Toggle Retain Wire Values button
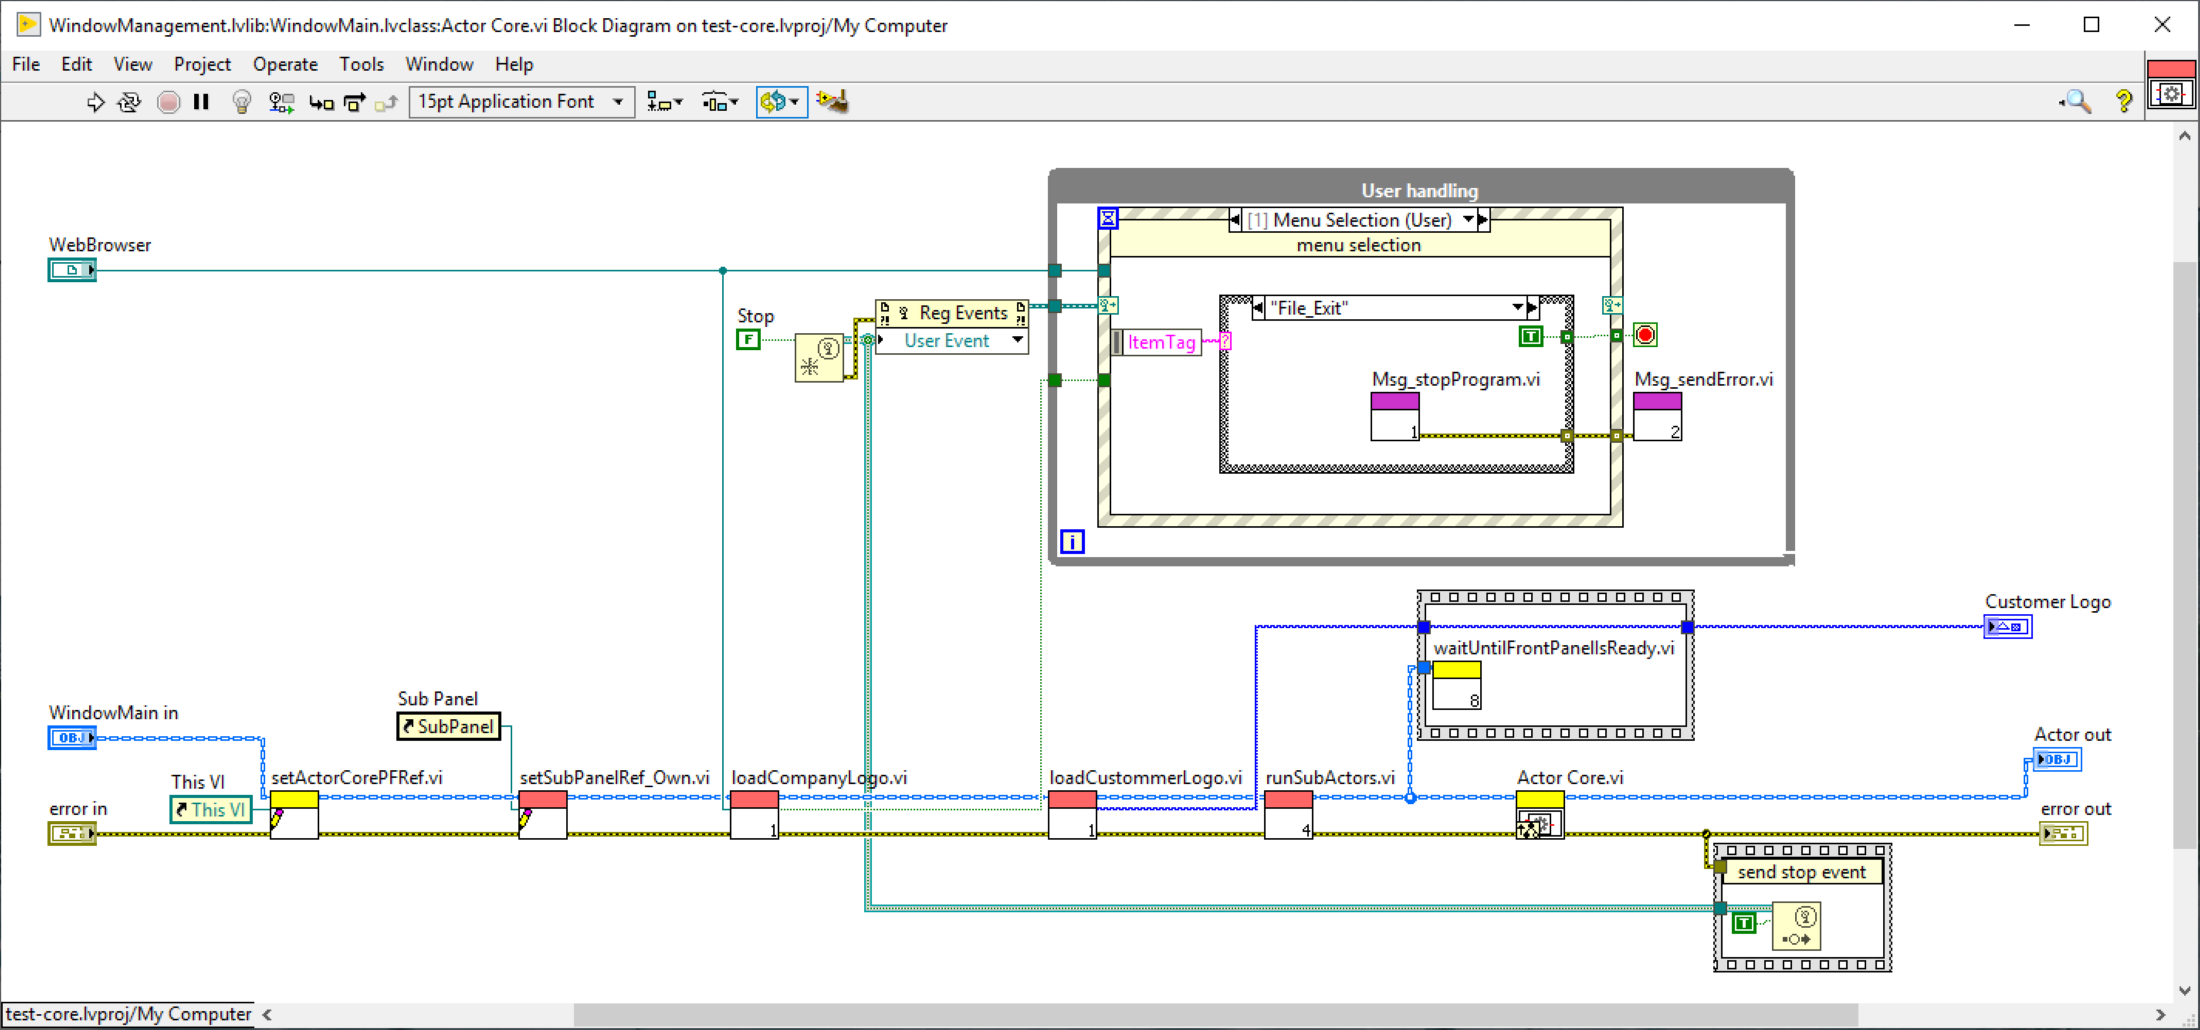This screenshot has height=1030, width=2200. point(281,102)
